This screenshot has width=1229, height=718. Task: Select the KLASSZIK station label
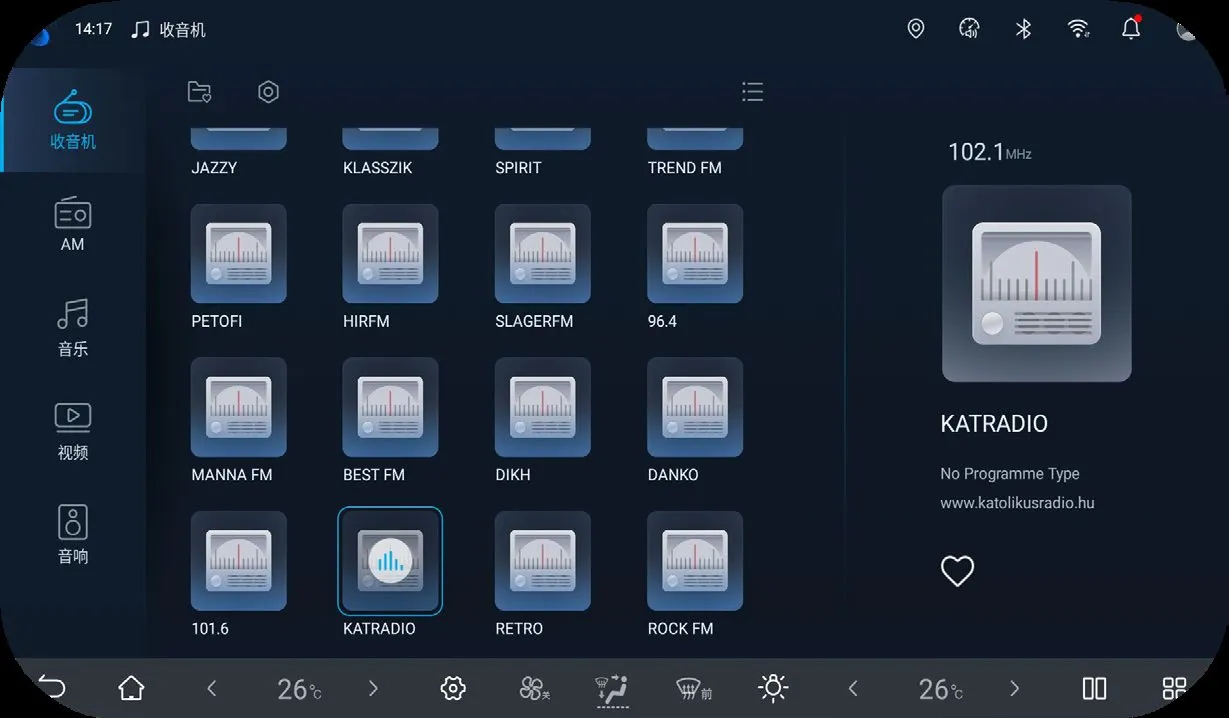pyautogui.click(x=377, y=168)
